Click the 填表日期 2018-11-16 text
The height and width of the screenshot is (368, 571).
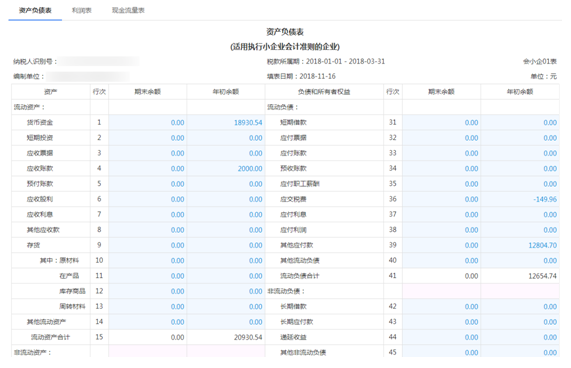tap(301, 76)
